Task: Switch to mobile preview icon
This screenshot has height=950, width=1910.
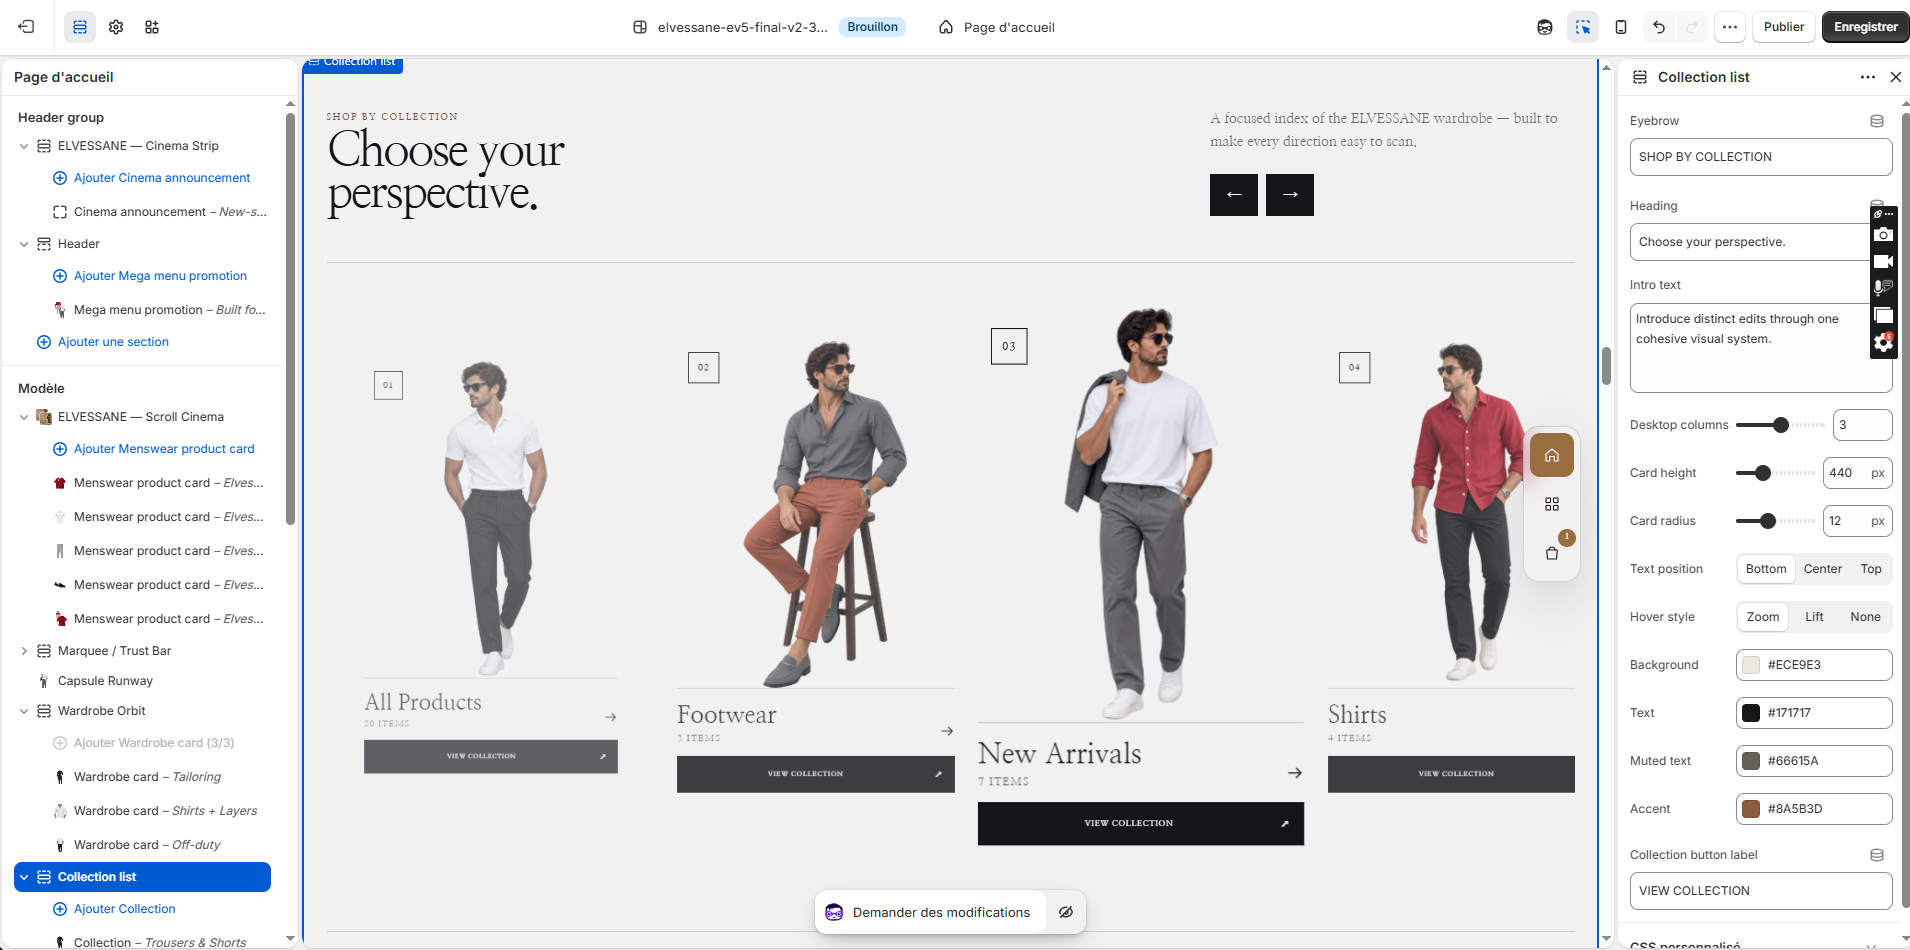Action: [x=1621, y=27]
